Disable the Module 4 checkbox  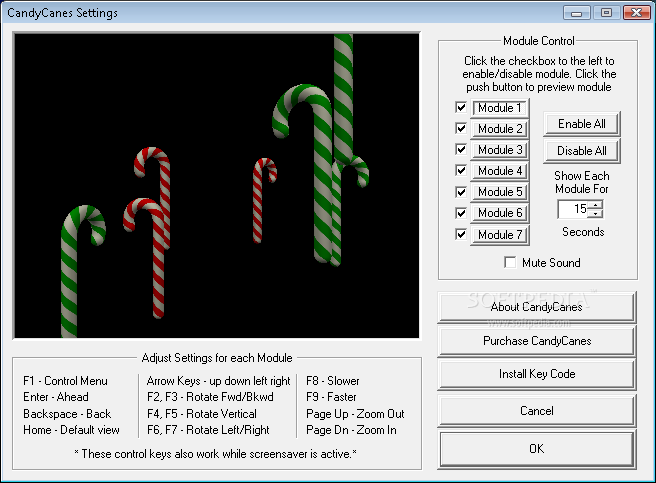461,170
